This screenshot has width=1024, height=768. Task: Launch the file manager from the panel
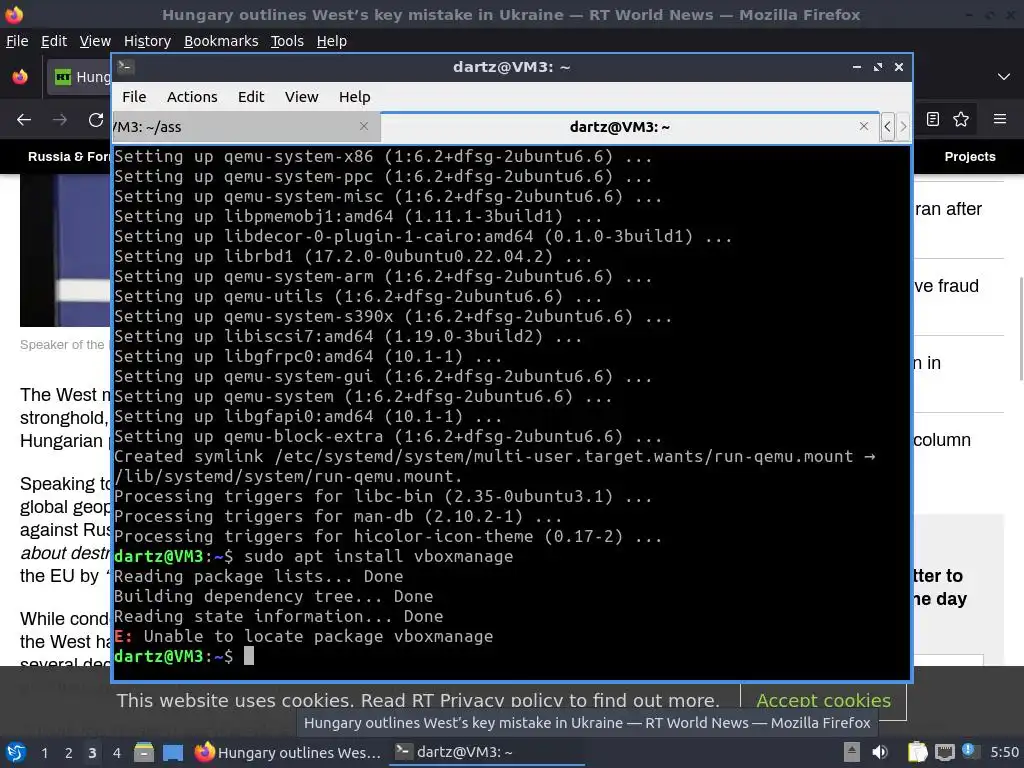(x=144, y=752)
